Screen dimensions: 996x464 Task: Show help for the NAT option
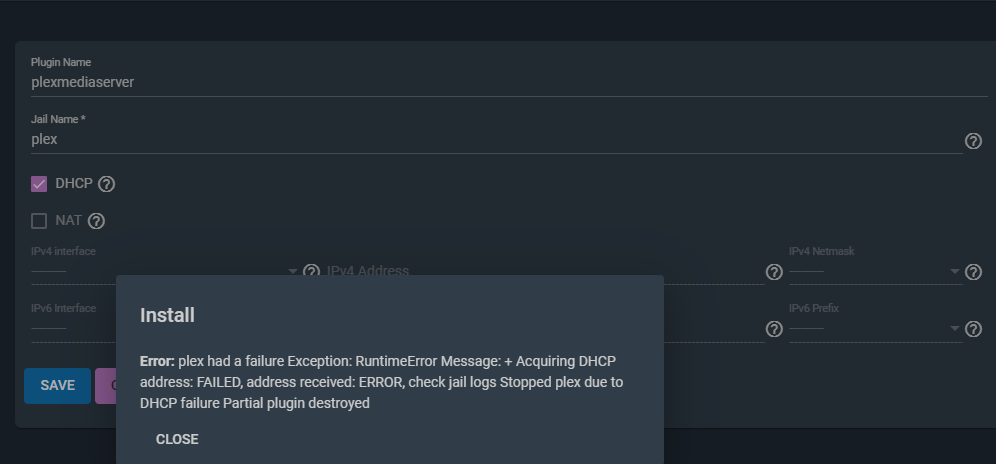coord(96,221)
